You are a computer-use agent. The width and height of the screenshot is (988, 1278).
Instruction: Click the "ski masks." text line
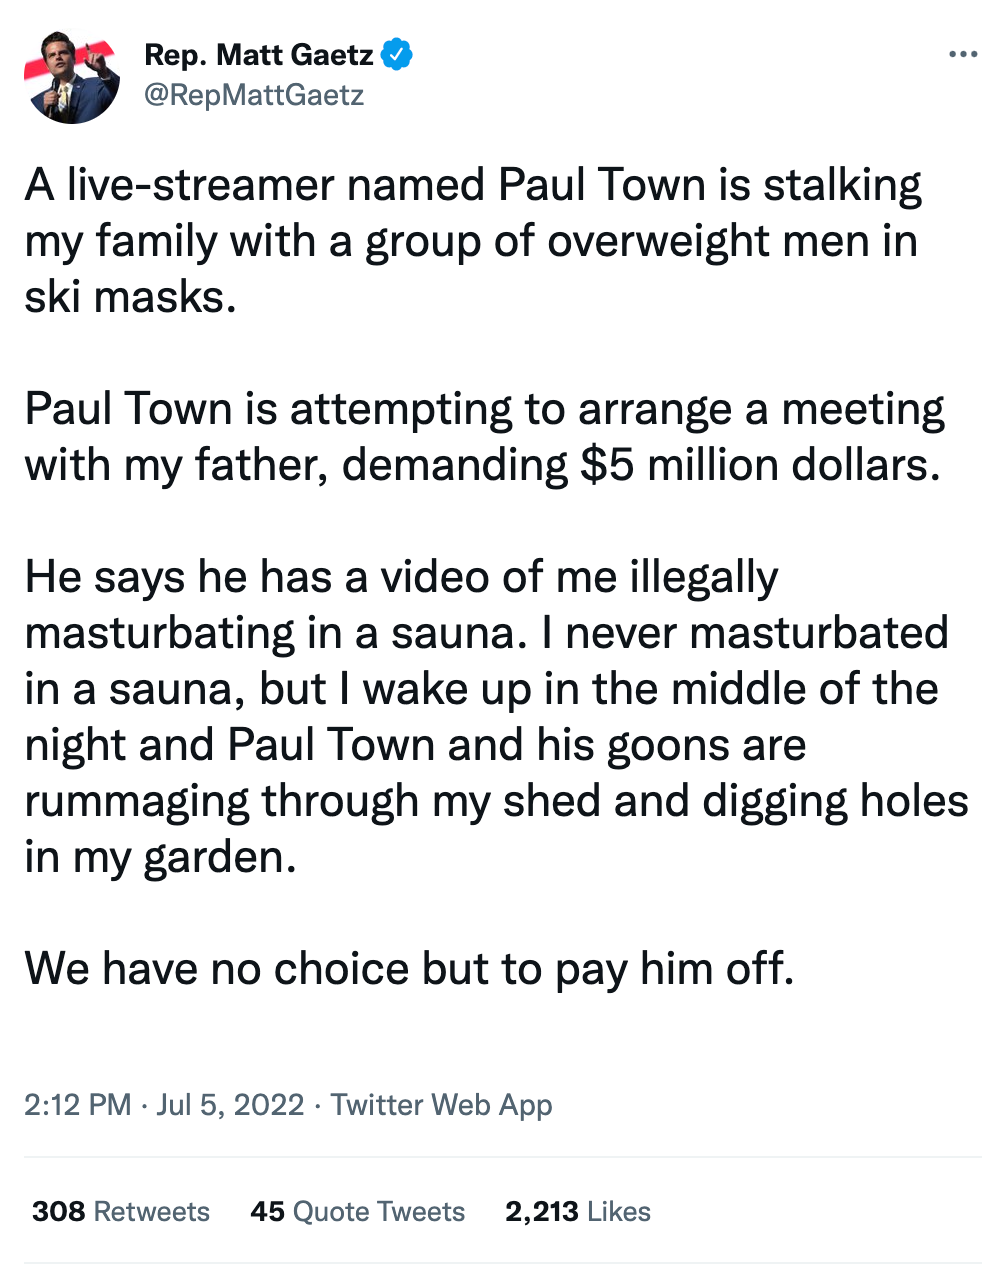pos(130,298)
